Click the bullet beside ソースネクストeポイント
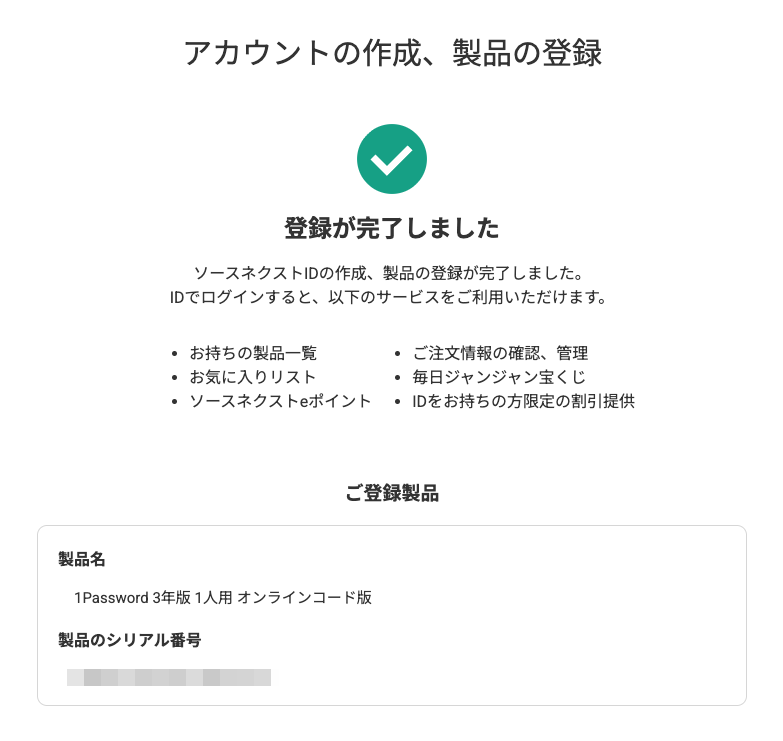 [176, 402]
